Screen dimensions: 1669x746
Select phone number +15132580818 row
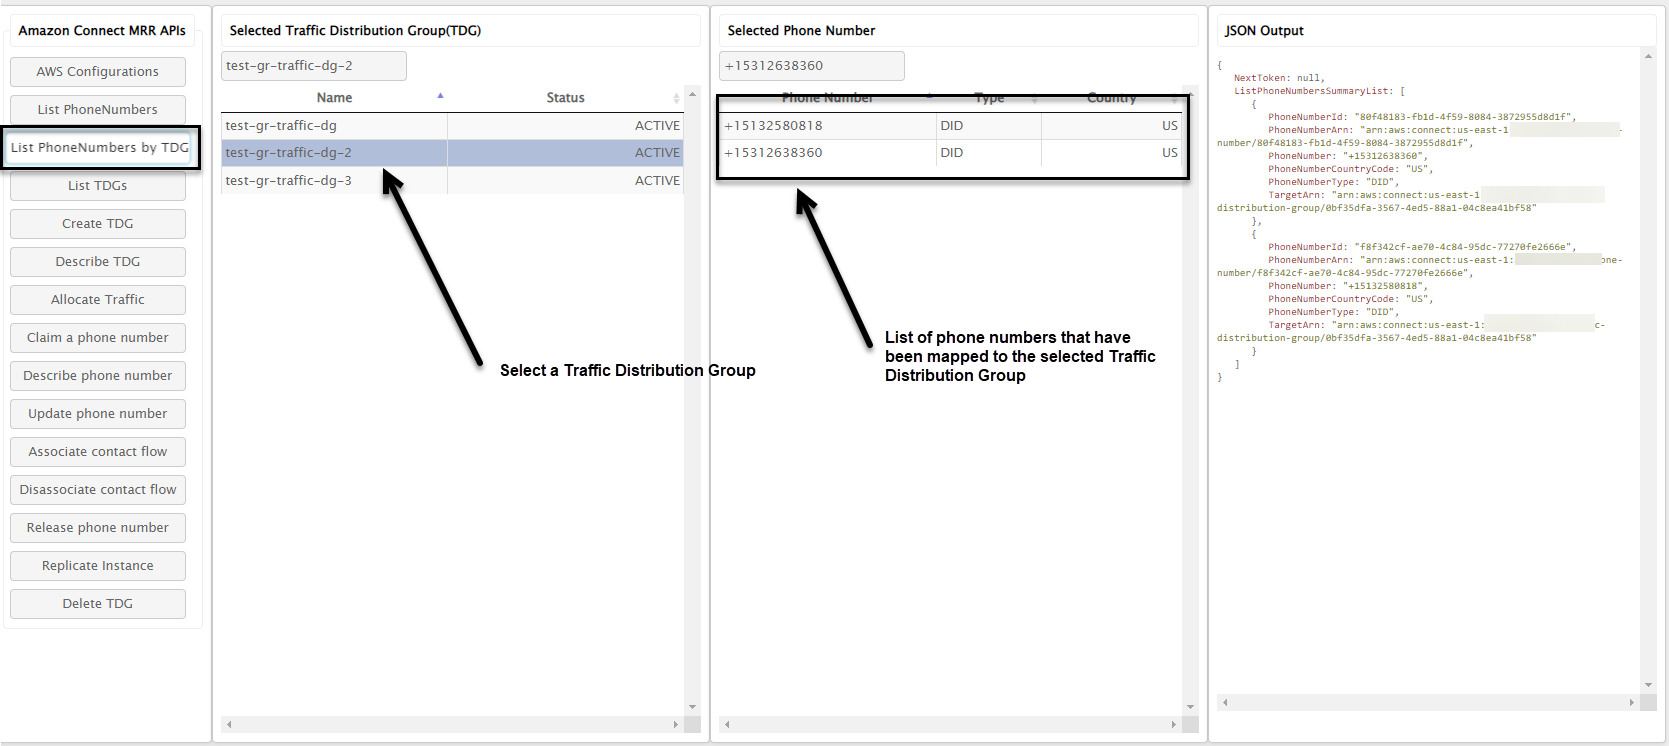[x=951, y=126]
